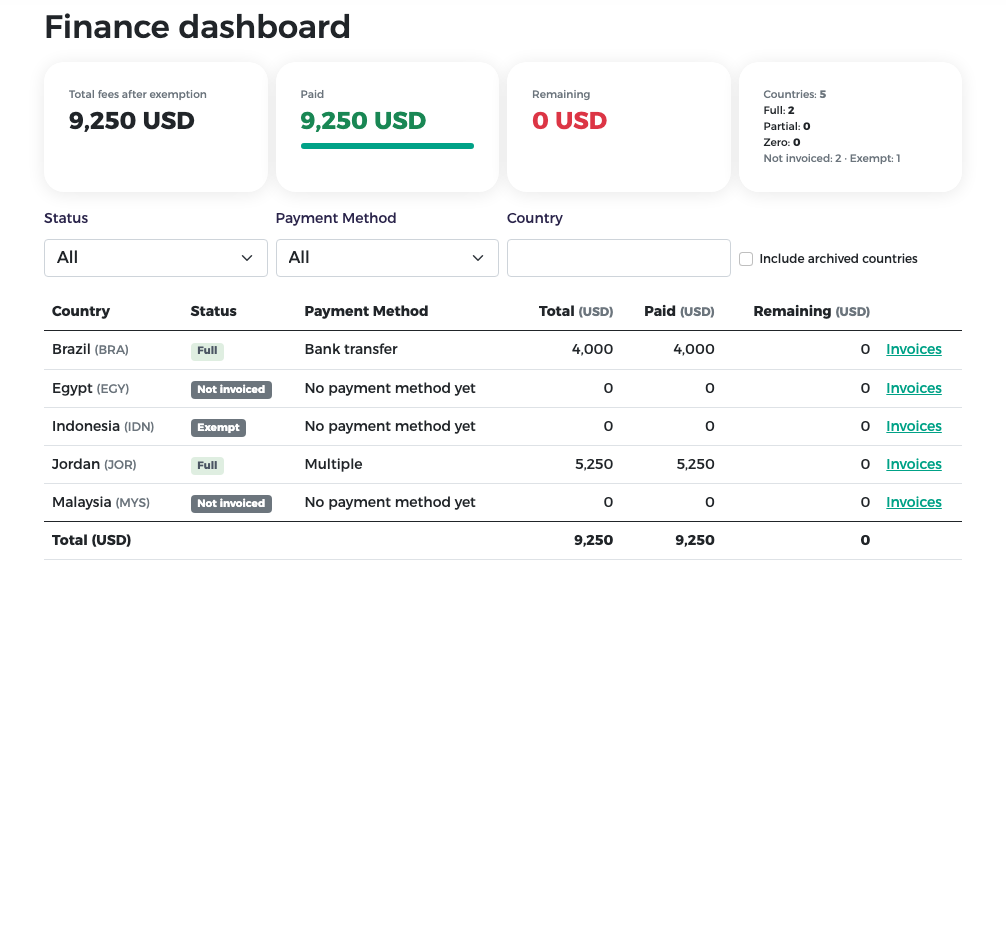This screenshot has width=1006, height=933.
Task: Click the Not invoiced badge for Egypt
Action: click(231, 389)
